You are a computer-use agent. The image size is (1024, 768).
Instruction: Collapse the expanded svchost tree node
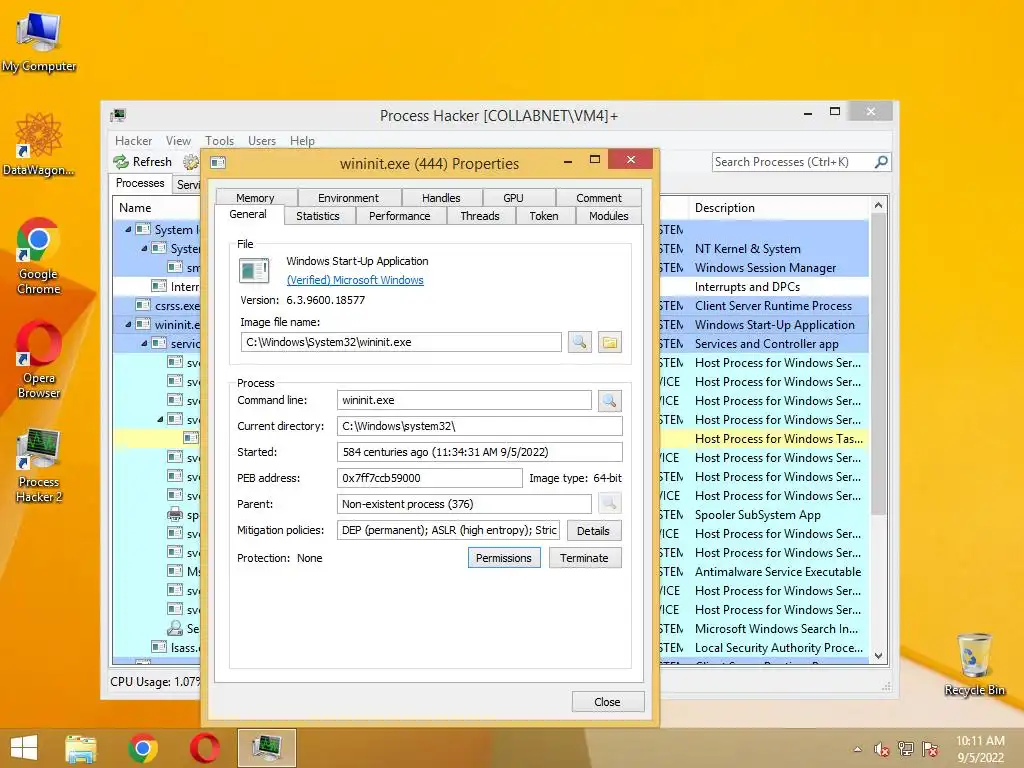160,419
